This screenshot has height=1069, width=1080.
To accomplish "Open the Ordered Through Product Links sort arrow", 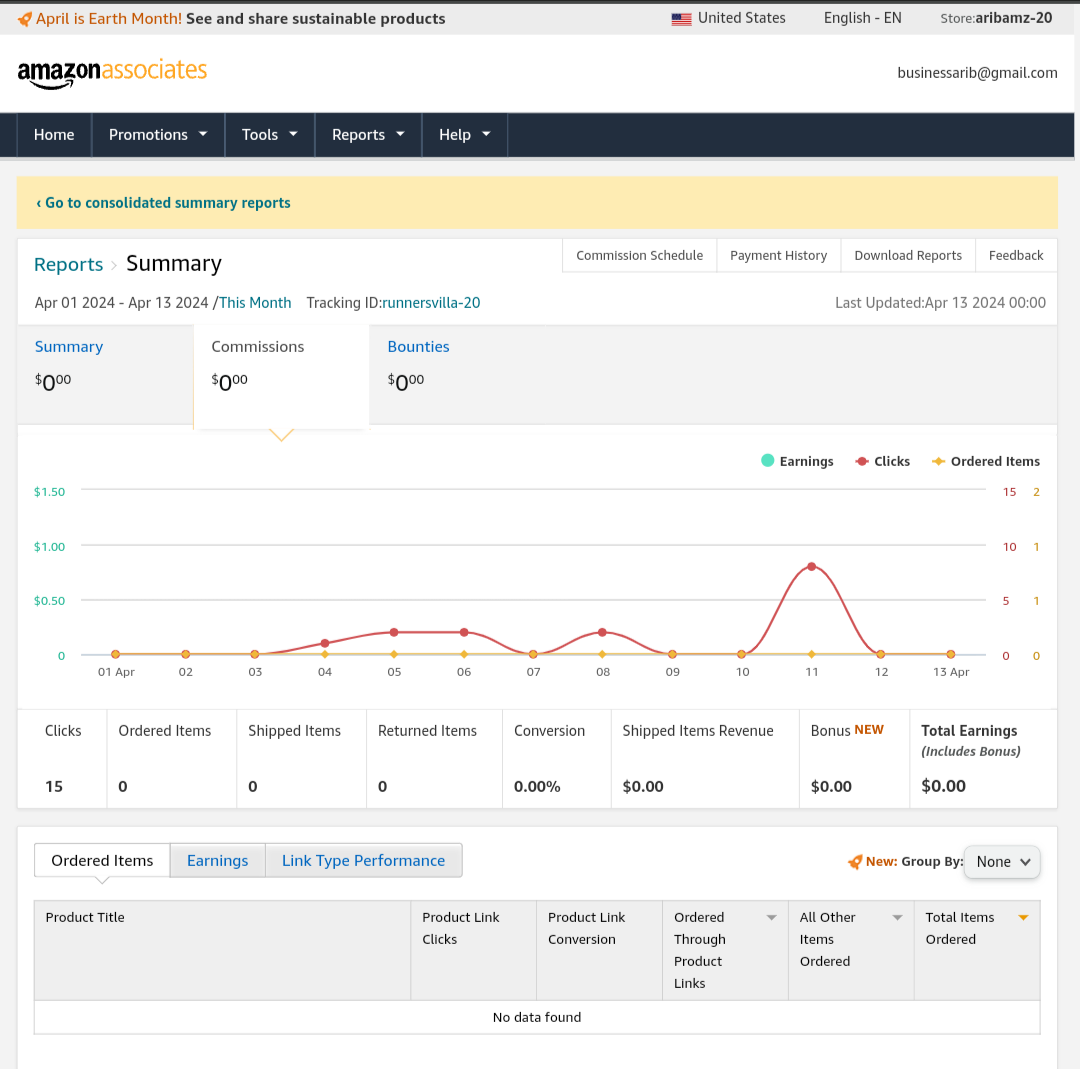I will (771, 917).
